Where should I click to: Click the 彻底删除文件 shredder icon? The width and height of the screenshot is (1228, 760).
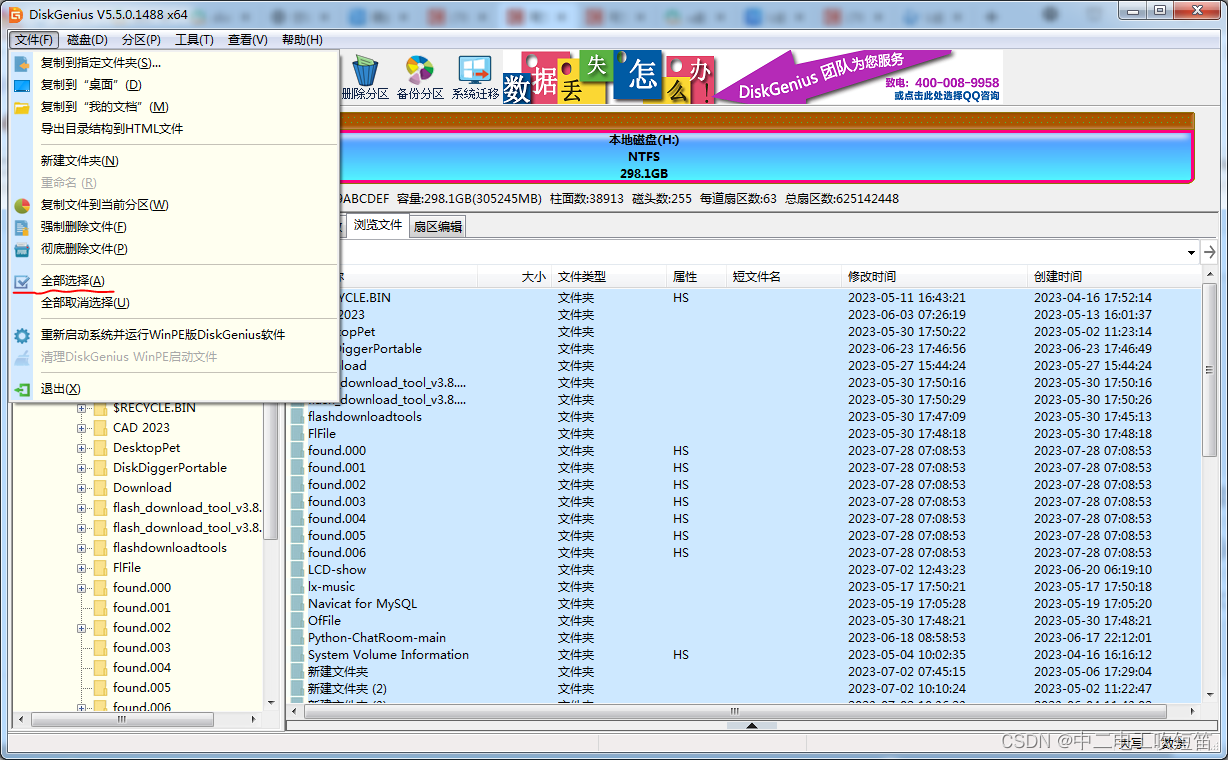tap(22, 249)
